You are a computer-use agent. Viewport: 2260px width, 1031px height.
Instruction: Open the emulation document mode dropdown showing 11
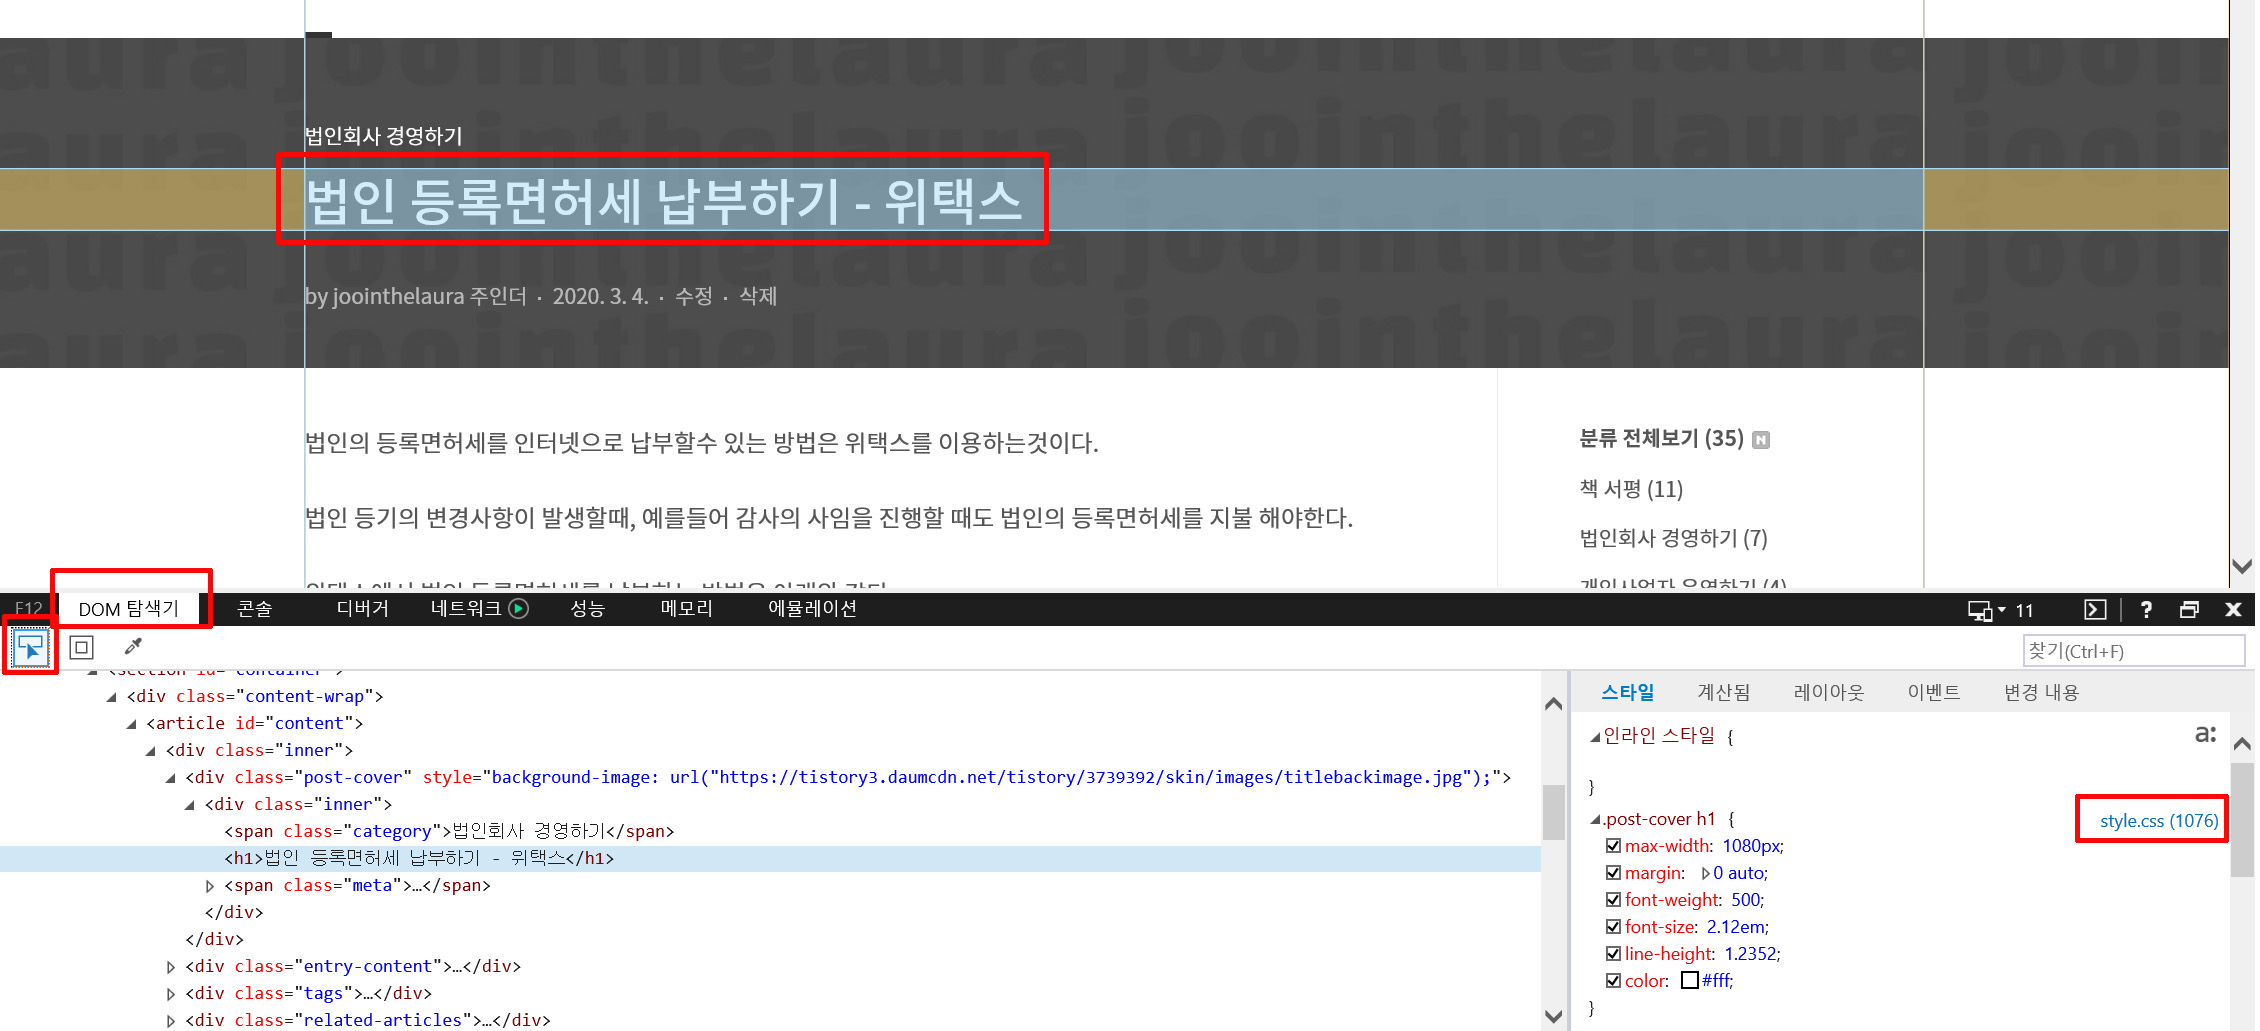pyautogui.click(x=2000, y=610)
